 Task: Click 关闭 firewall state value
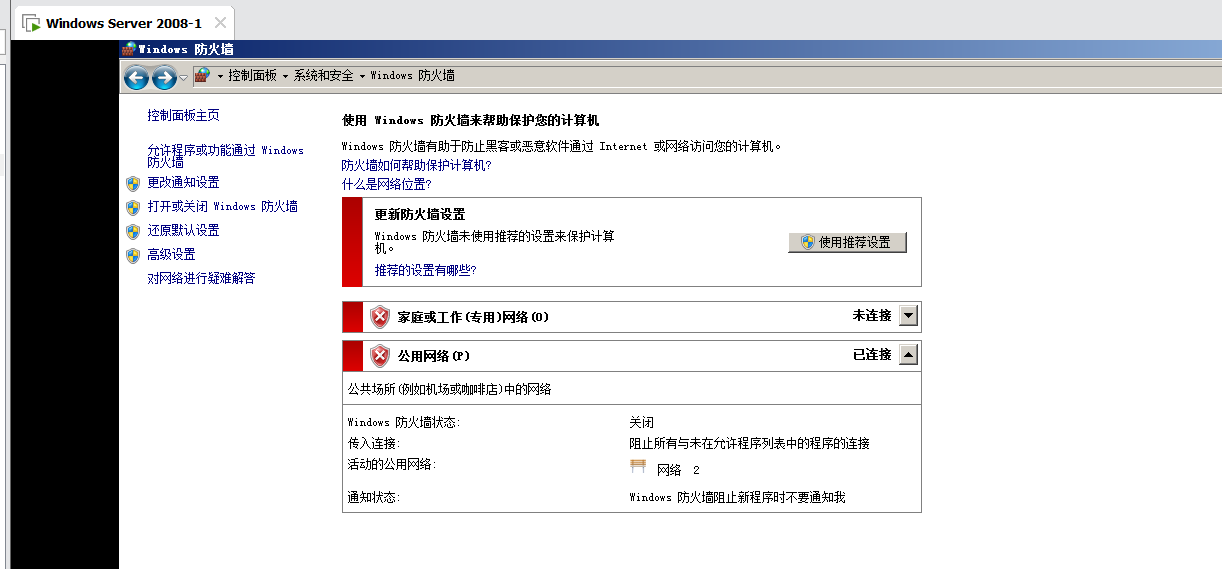641,424
